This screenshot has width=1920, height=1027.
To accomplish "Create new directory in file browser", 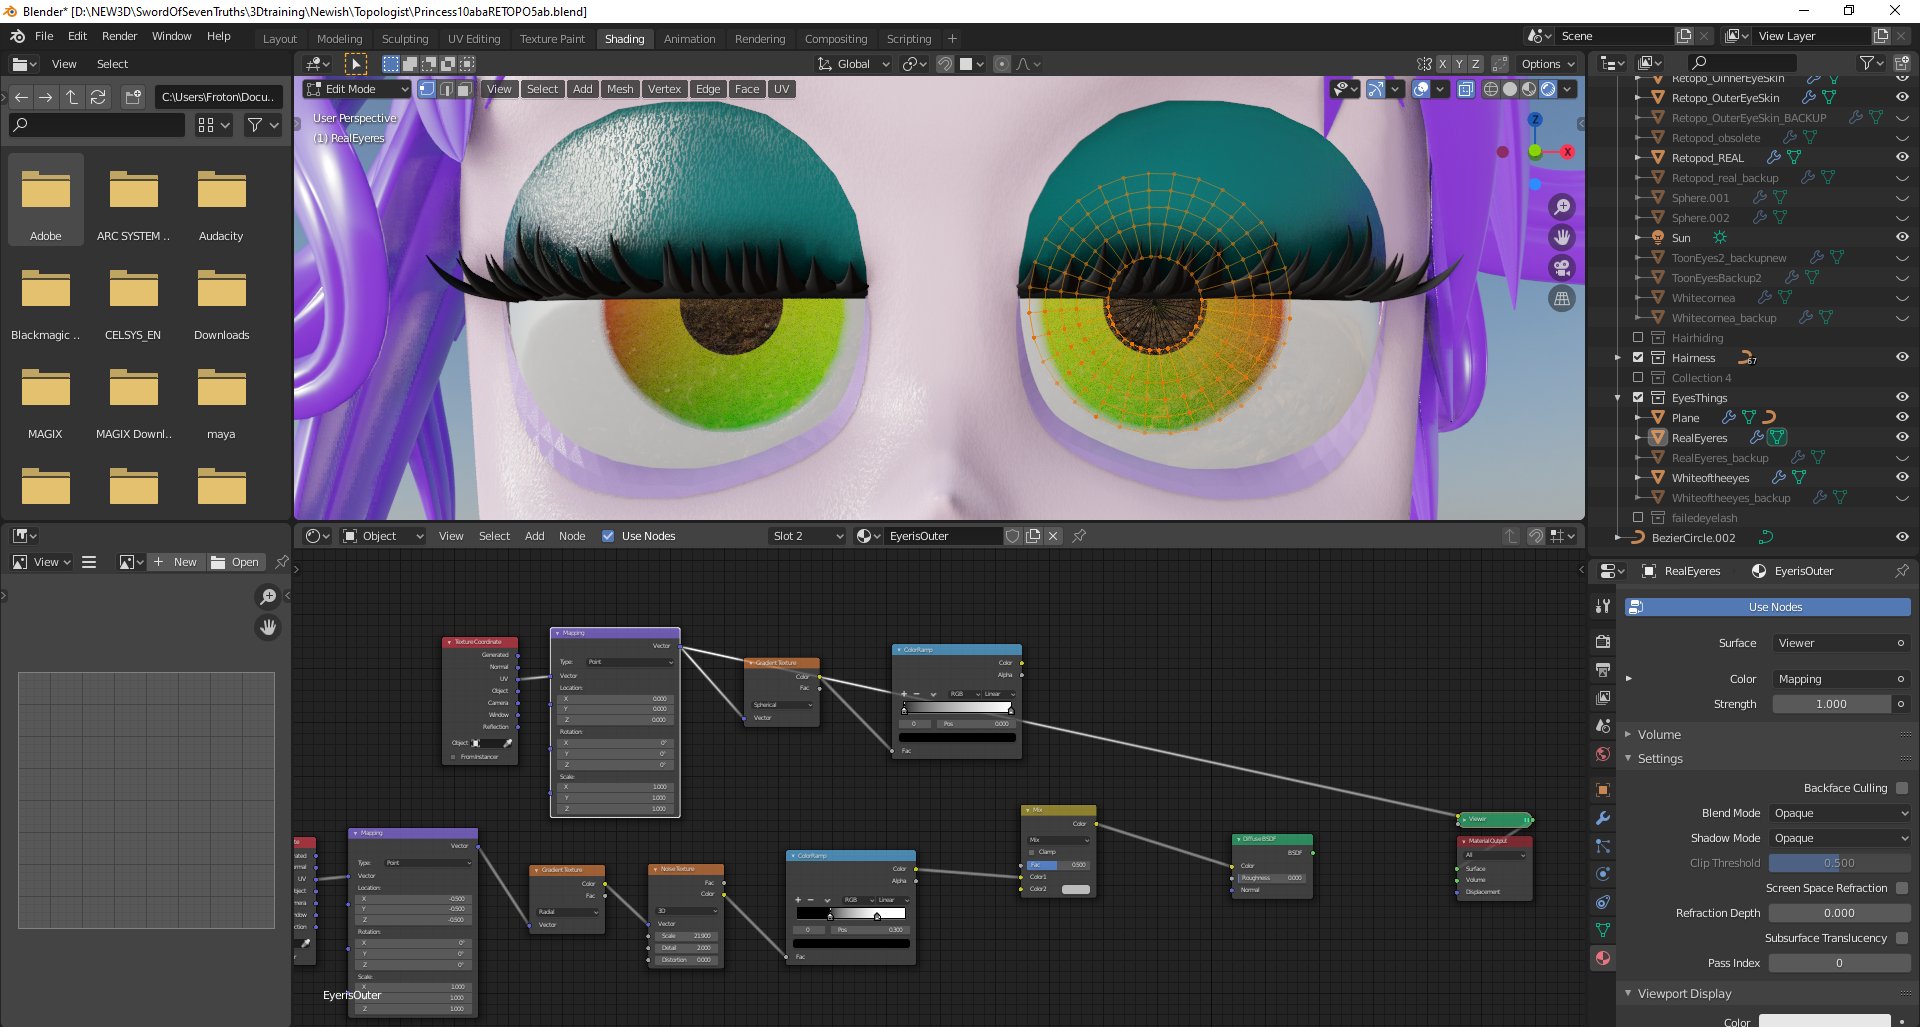I will coord(133,97).
